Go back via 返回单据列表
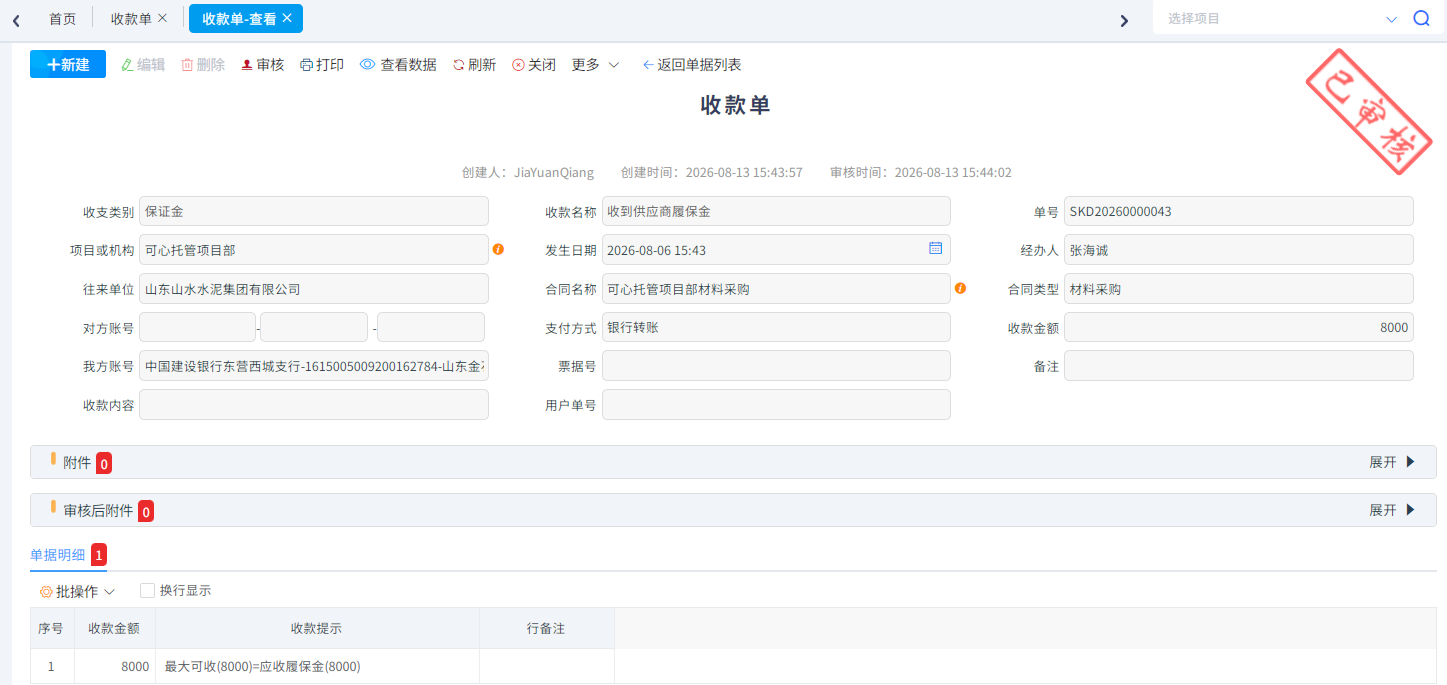 click(692, 64)
